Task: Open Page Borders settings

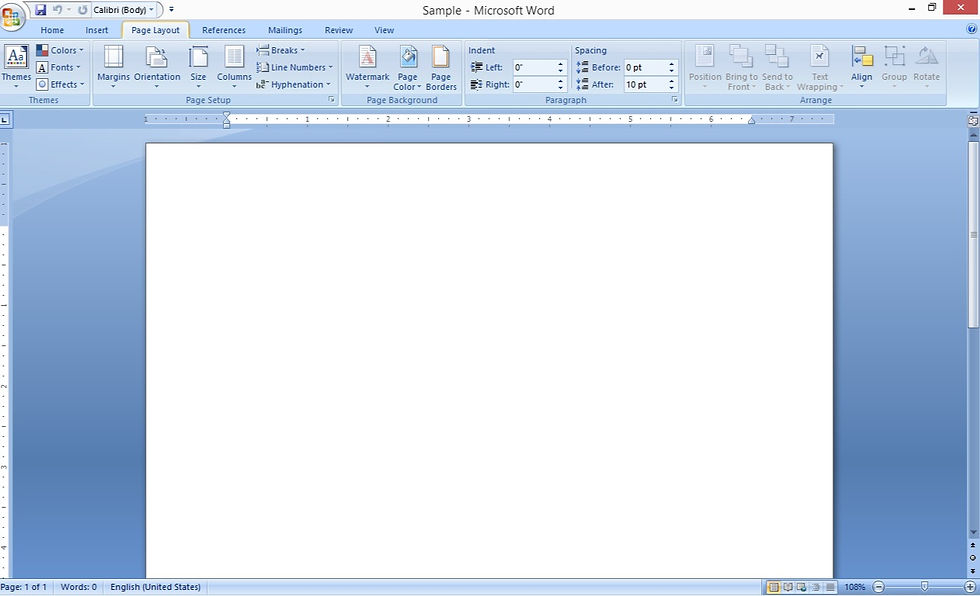Action: tap(441, 68)
